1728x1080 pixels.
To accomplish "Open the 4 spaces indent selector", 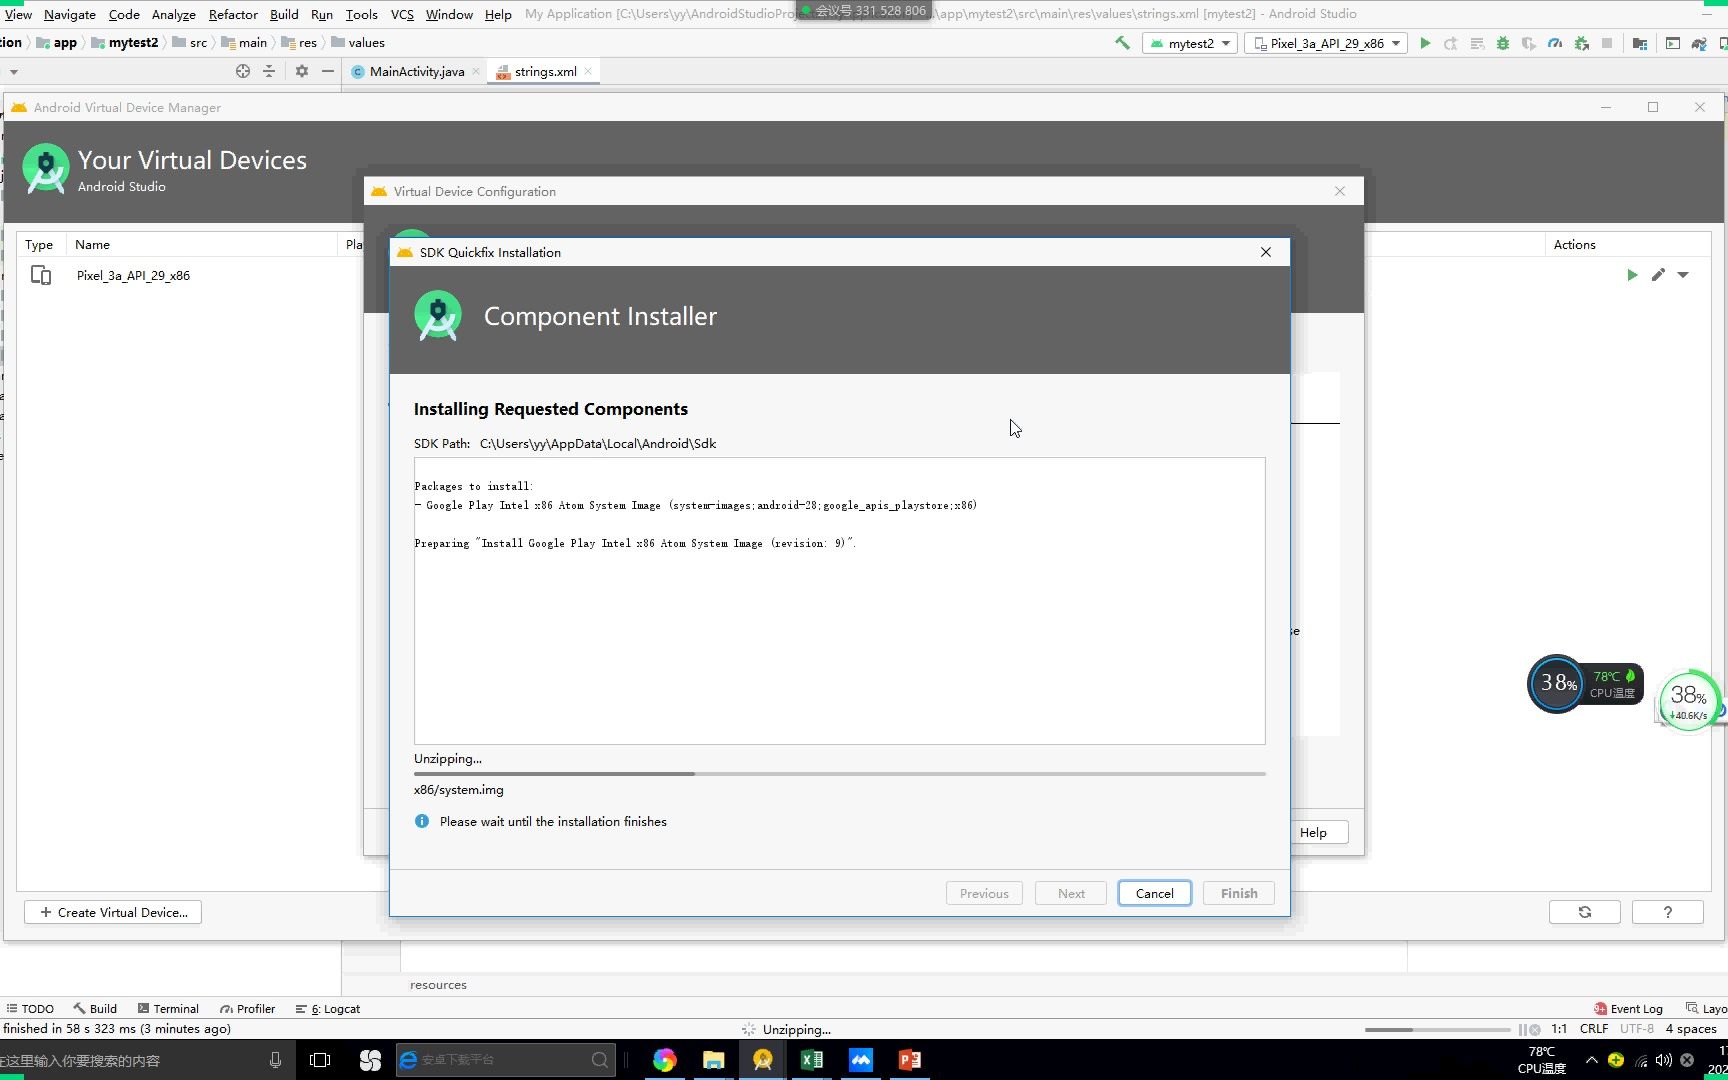I will pyautogui.click(x=1691, y=1028).
